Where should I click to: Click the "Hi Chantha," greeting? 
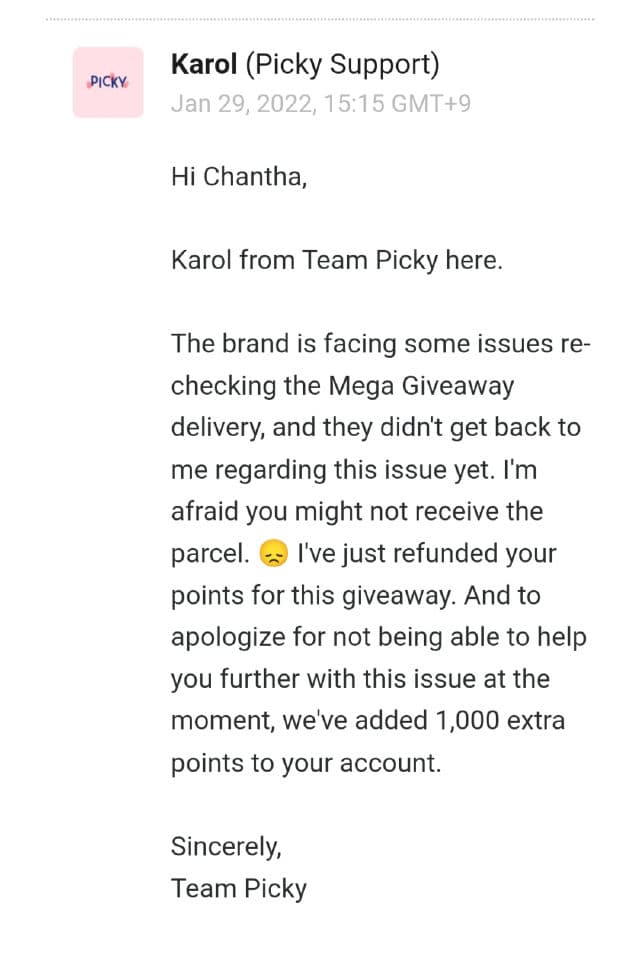point(238,177)
